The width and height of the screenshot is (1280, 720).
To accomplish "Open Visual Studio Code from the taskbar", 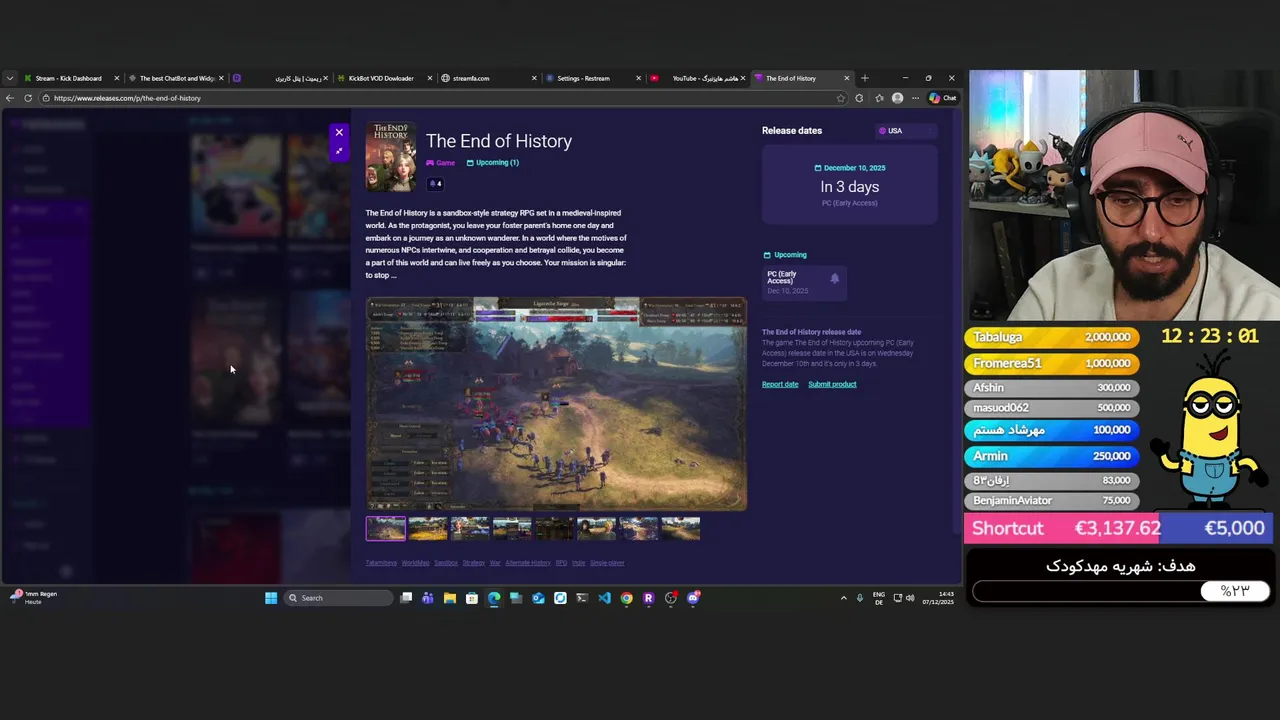I will point(604,598).
